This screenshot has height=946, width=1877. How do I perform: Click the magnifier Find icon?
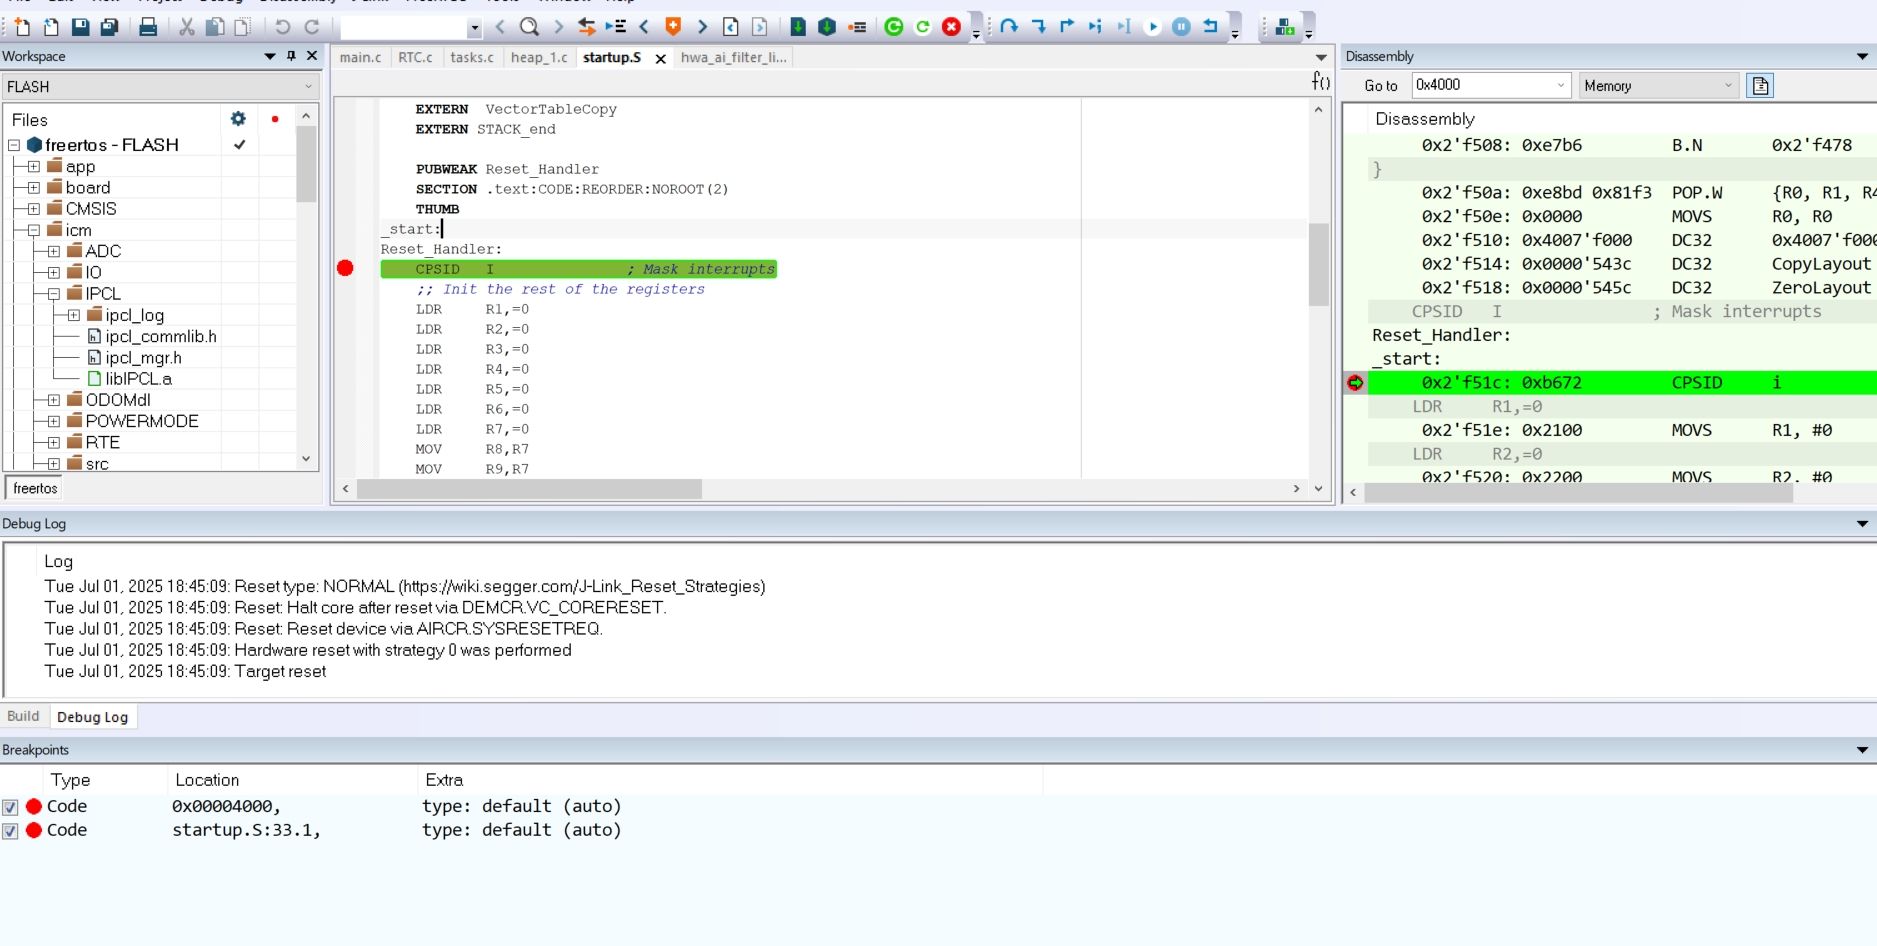click(529, 27)
